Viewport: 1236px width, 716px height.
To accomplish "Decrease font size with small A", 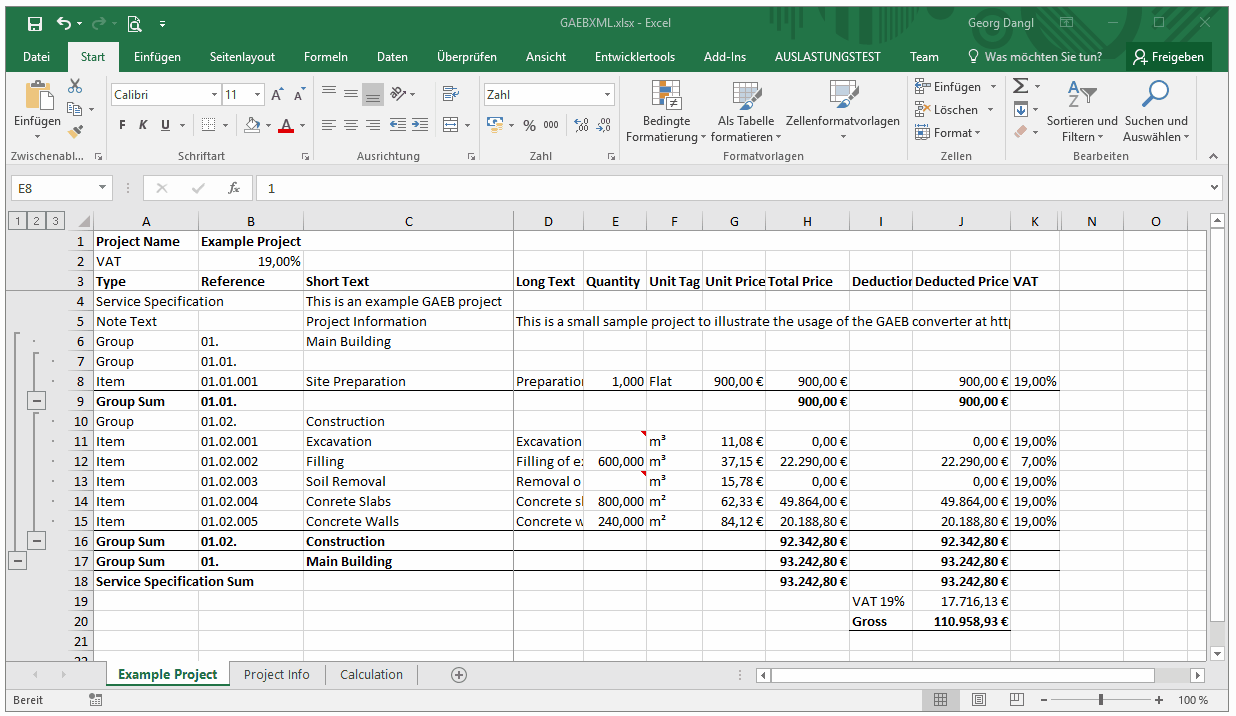I will pos(299,95).
